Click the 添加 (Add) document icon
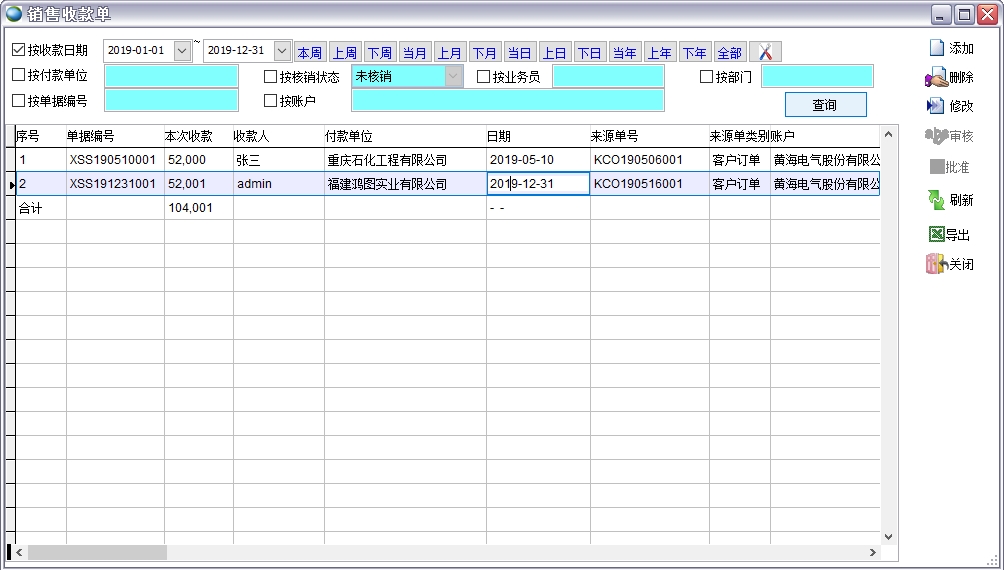The height and width of the screenshot is (570, 1004). click(936, 48)
